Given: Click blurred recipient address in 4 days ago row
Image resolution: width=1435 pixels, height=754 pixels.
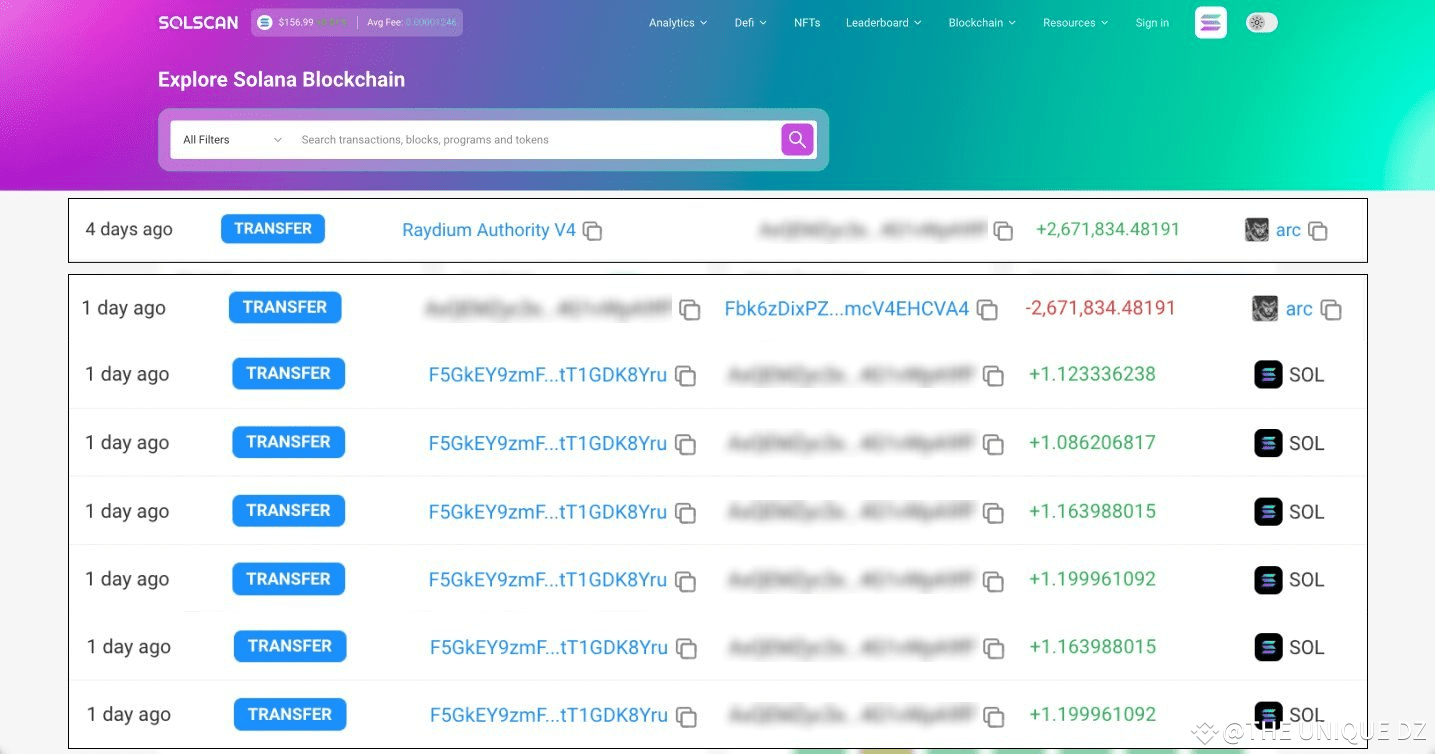Looking at the screenshot, I should click(x=873, y=230).
